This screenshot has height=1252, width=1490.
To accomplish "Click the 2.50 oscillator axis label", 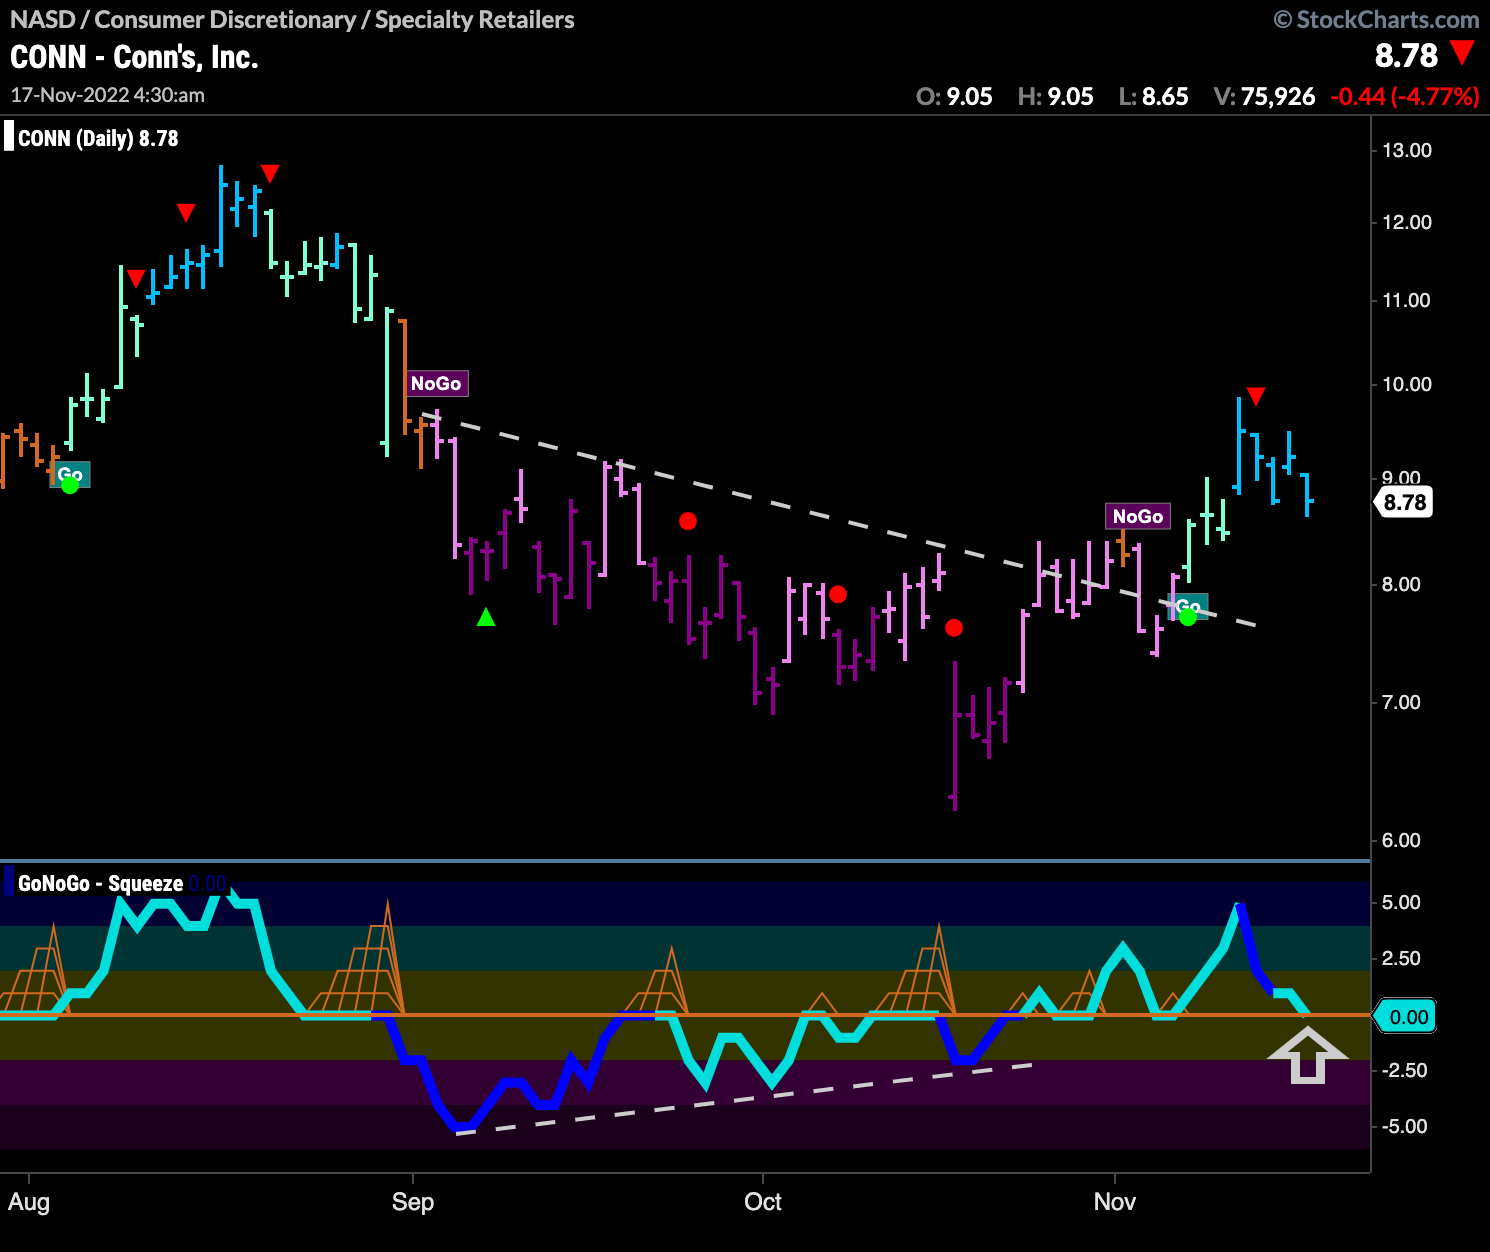I will point(1401,958).
